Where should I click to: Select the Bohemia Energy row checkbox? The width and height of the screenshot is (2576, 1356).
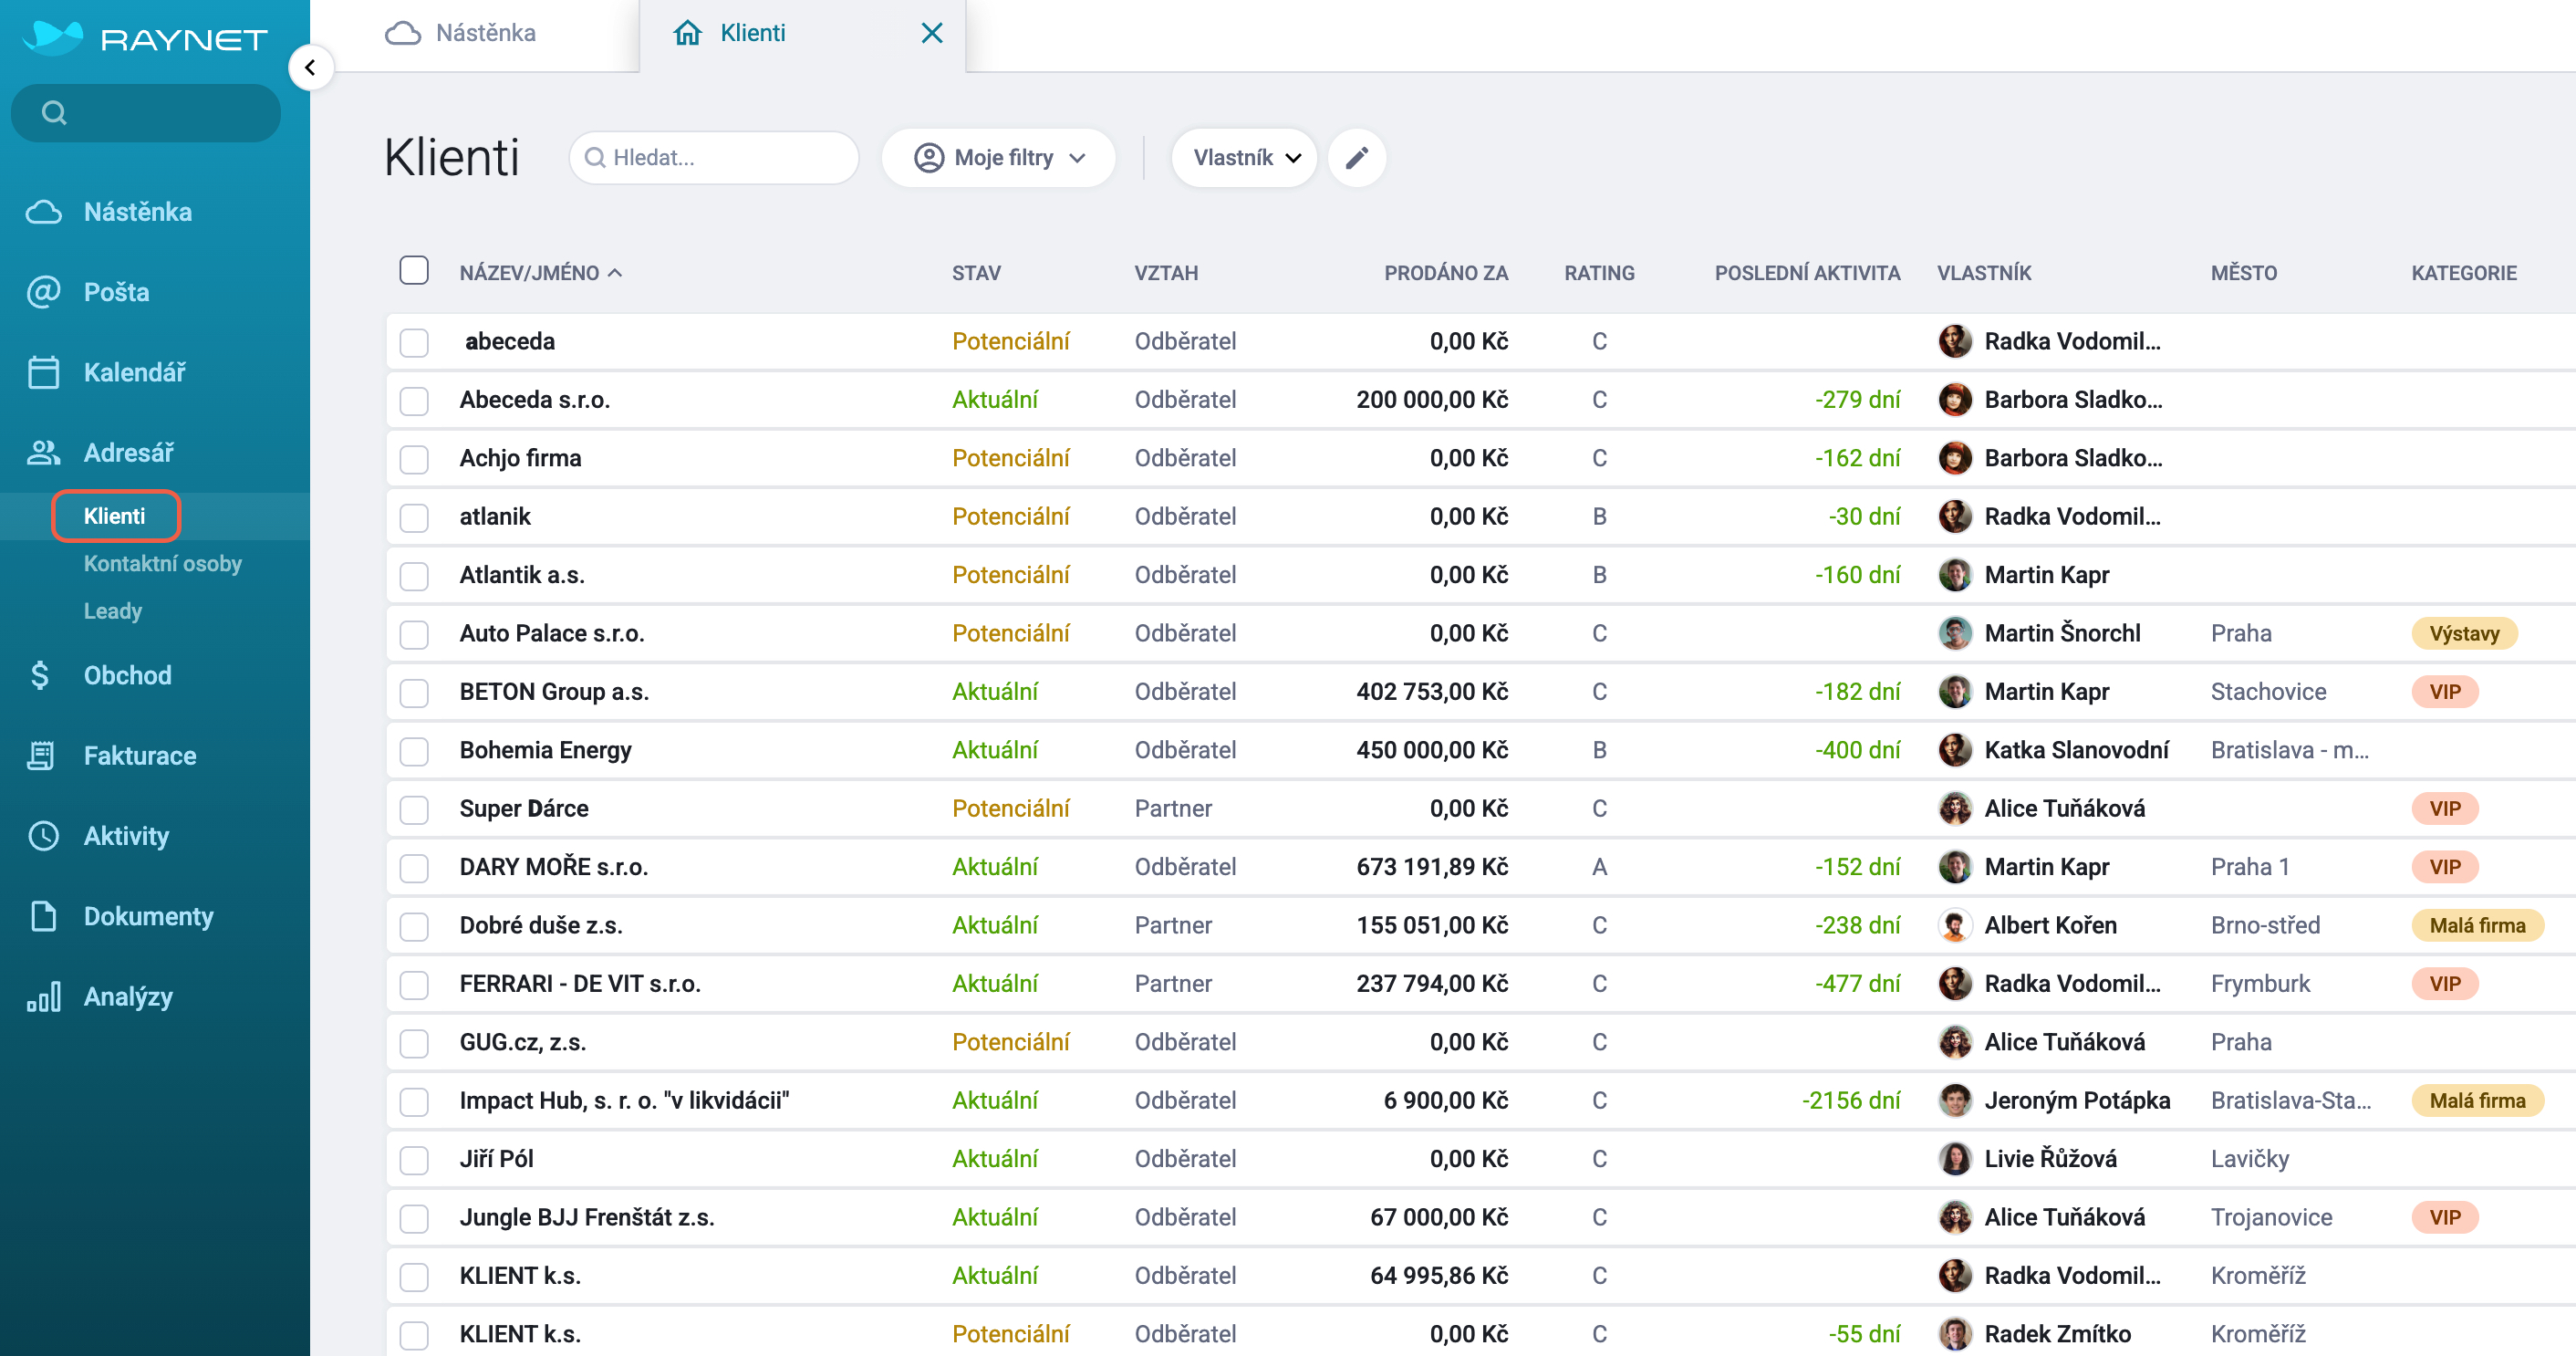[x=414, y=750]
